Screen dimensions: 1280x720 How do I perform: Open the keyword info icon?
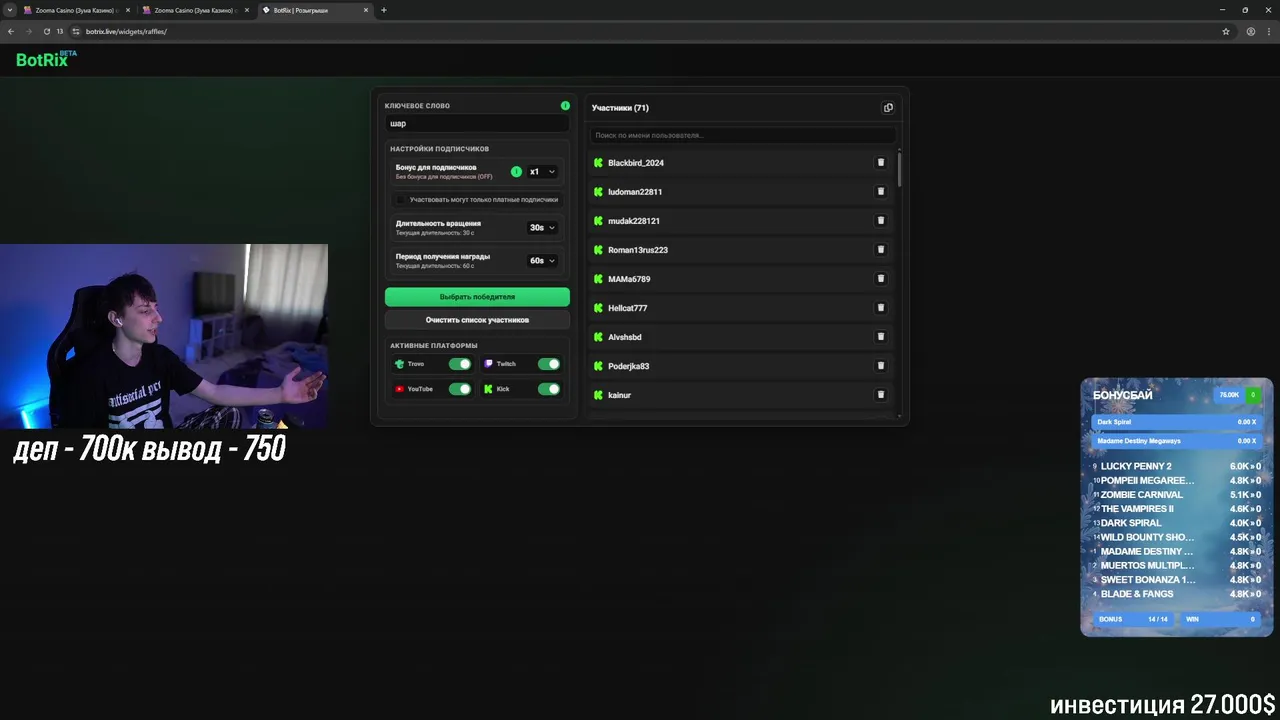[x=565, y=105]
